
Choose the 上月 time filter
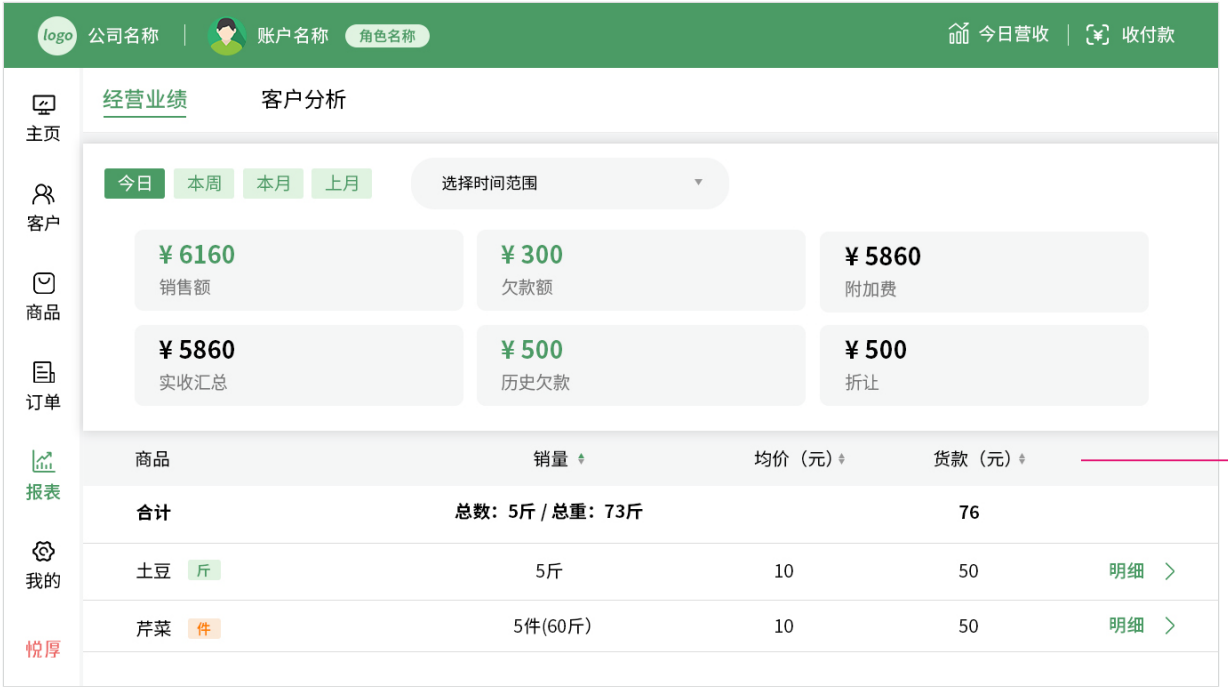(x=342, y=184)
